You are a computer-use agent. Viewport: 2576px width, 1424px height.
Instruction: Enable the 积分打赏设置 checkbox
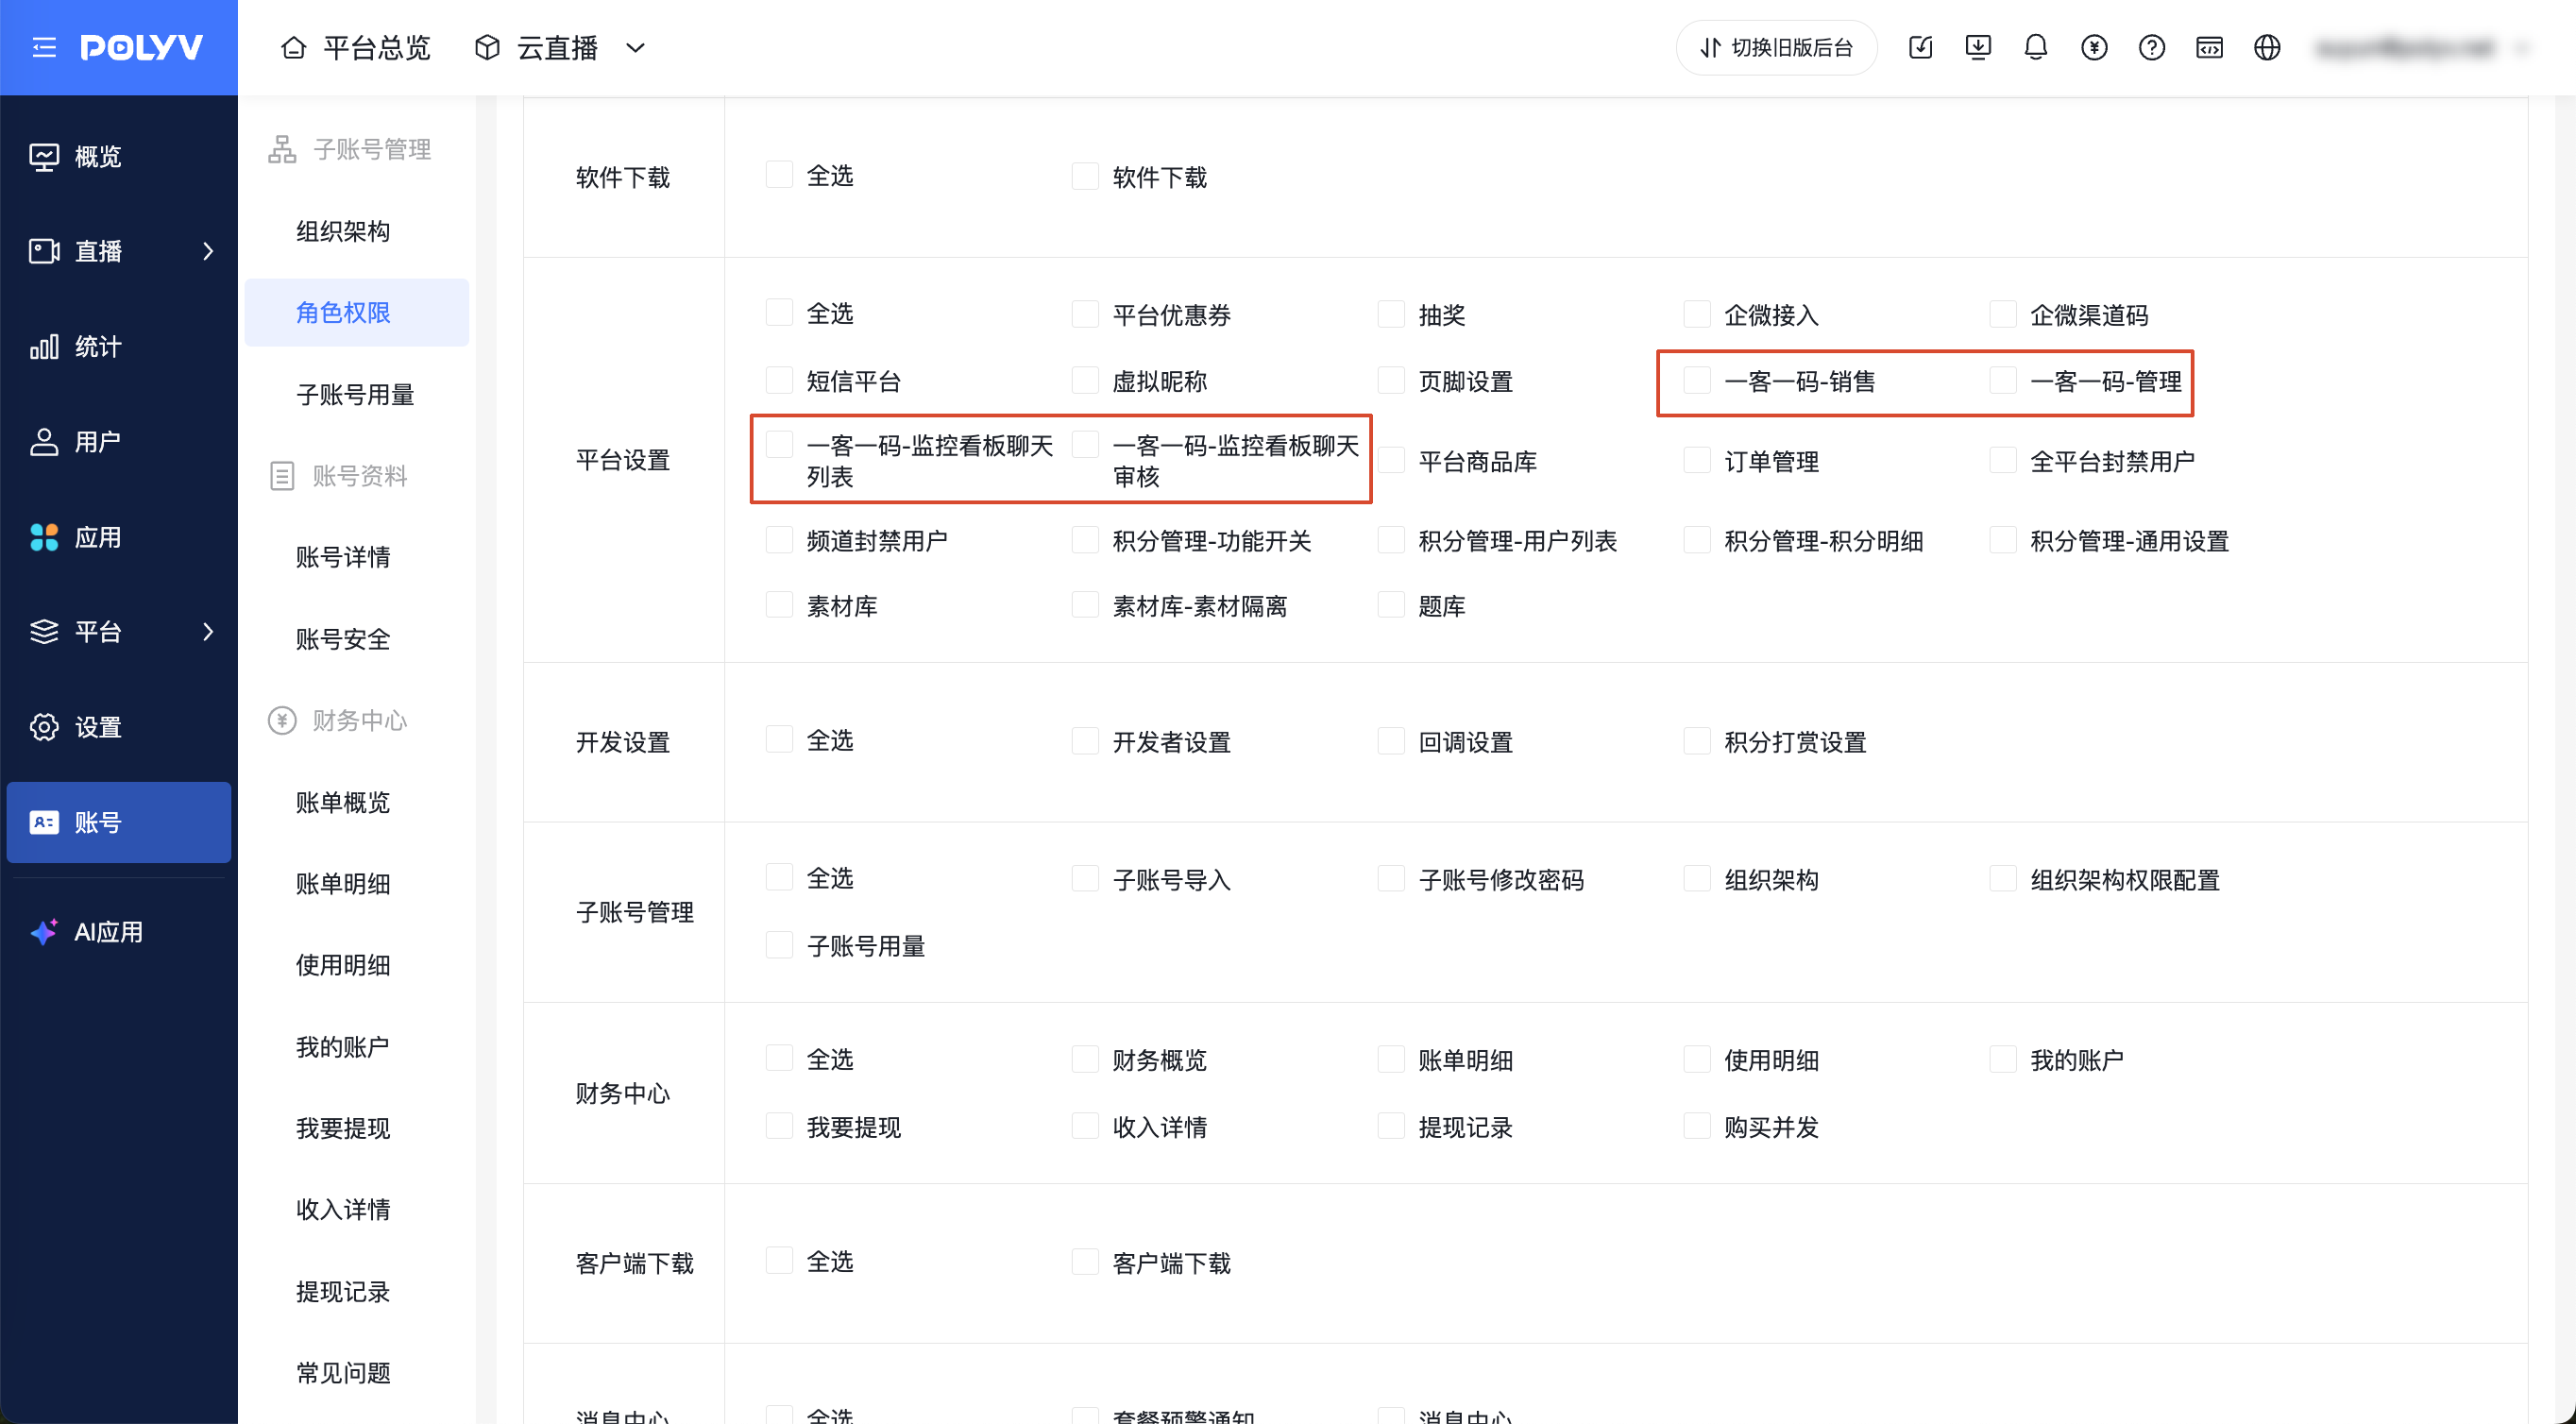point(1697,741)
